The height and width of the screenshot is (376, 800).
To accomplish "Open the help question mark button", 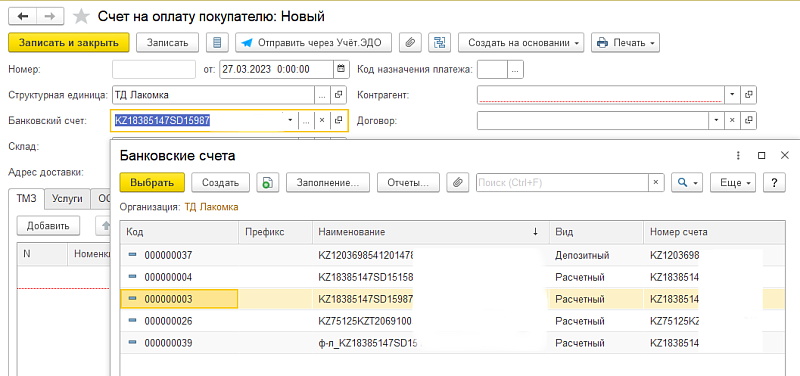I will [x=774, y=182].
